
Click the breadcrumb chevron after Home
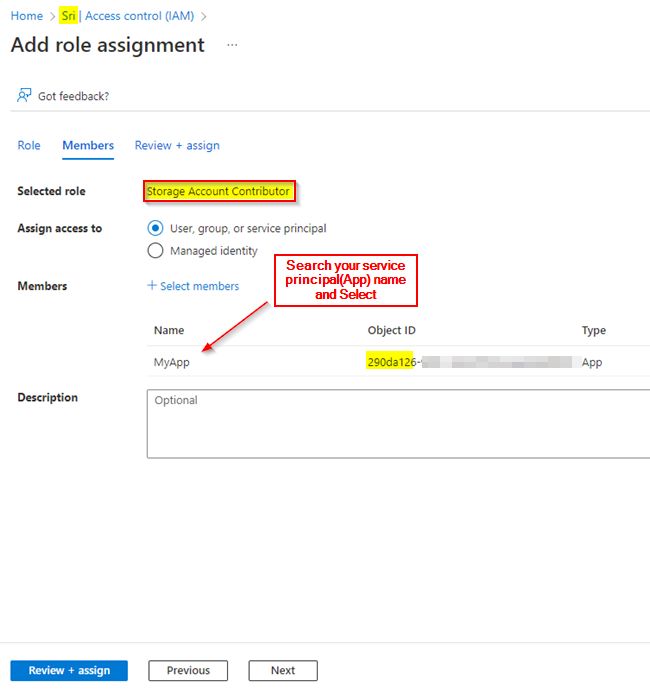[x=52, y=16]
